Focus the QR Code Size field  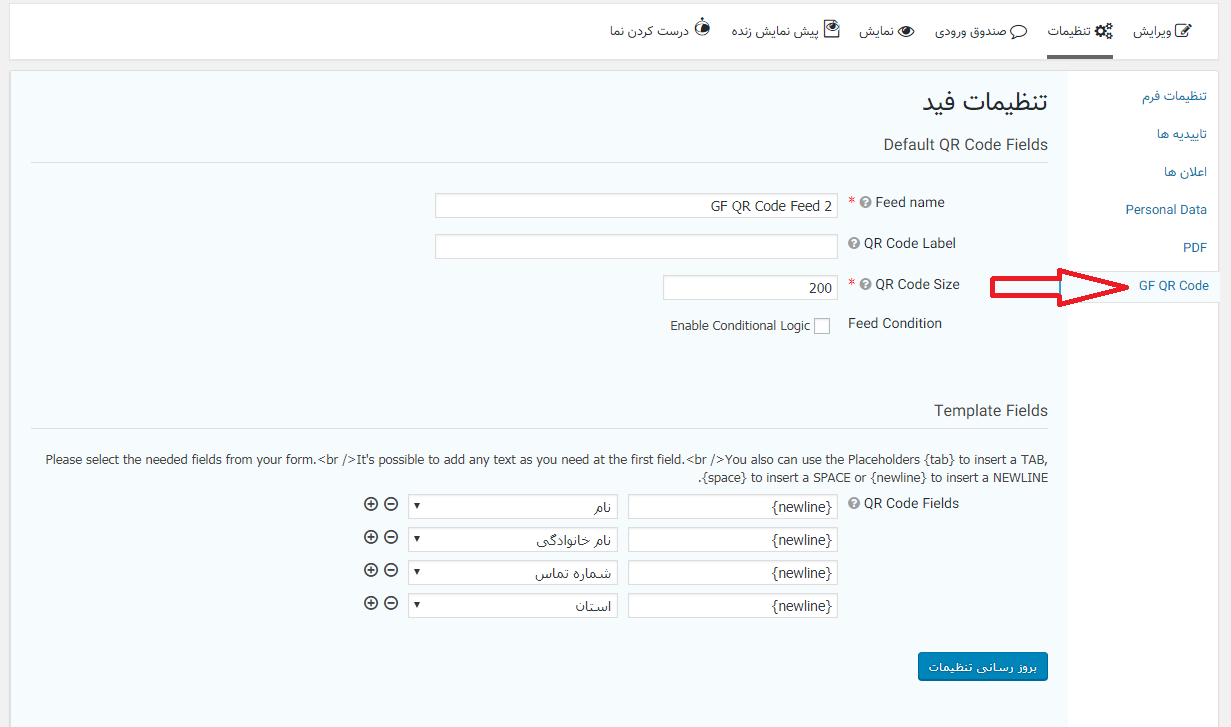click(750, 288)
